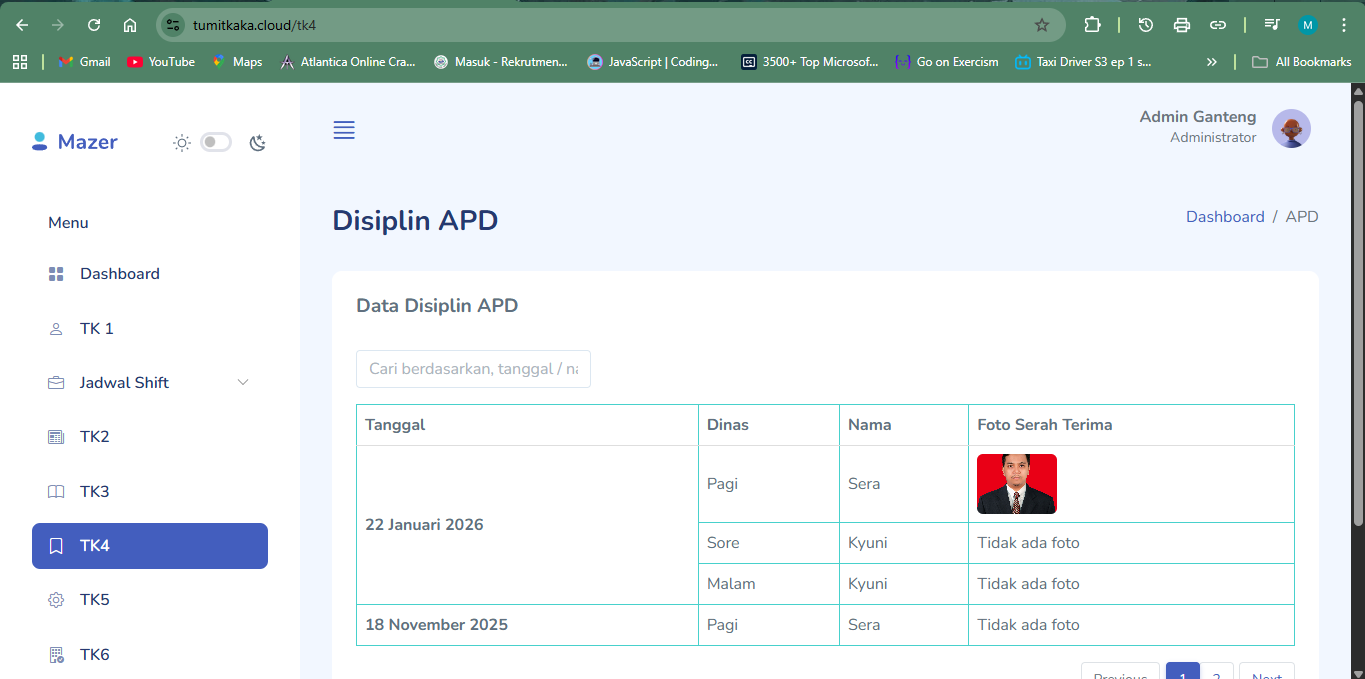Select TK5 in the sidebar menu
Viewport: 1365px width, 679px height.
(x=95, y=600)
